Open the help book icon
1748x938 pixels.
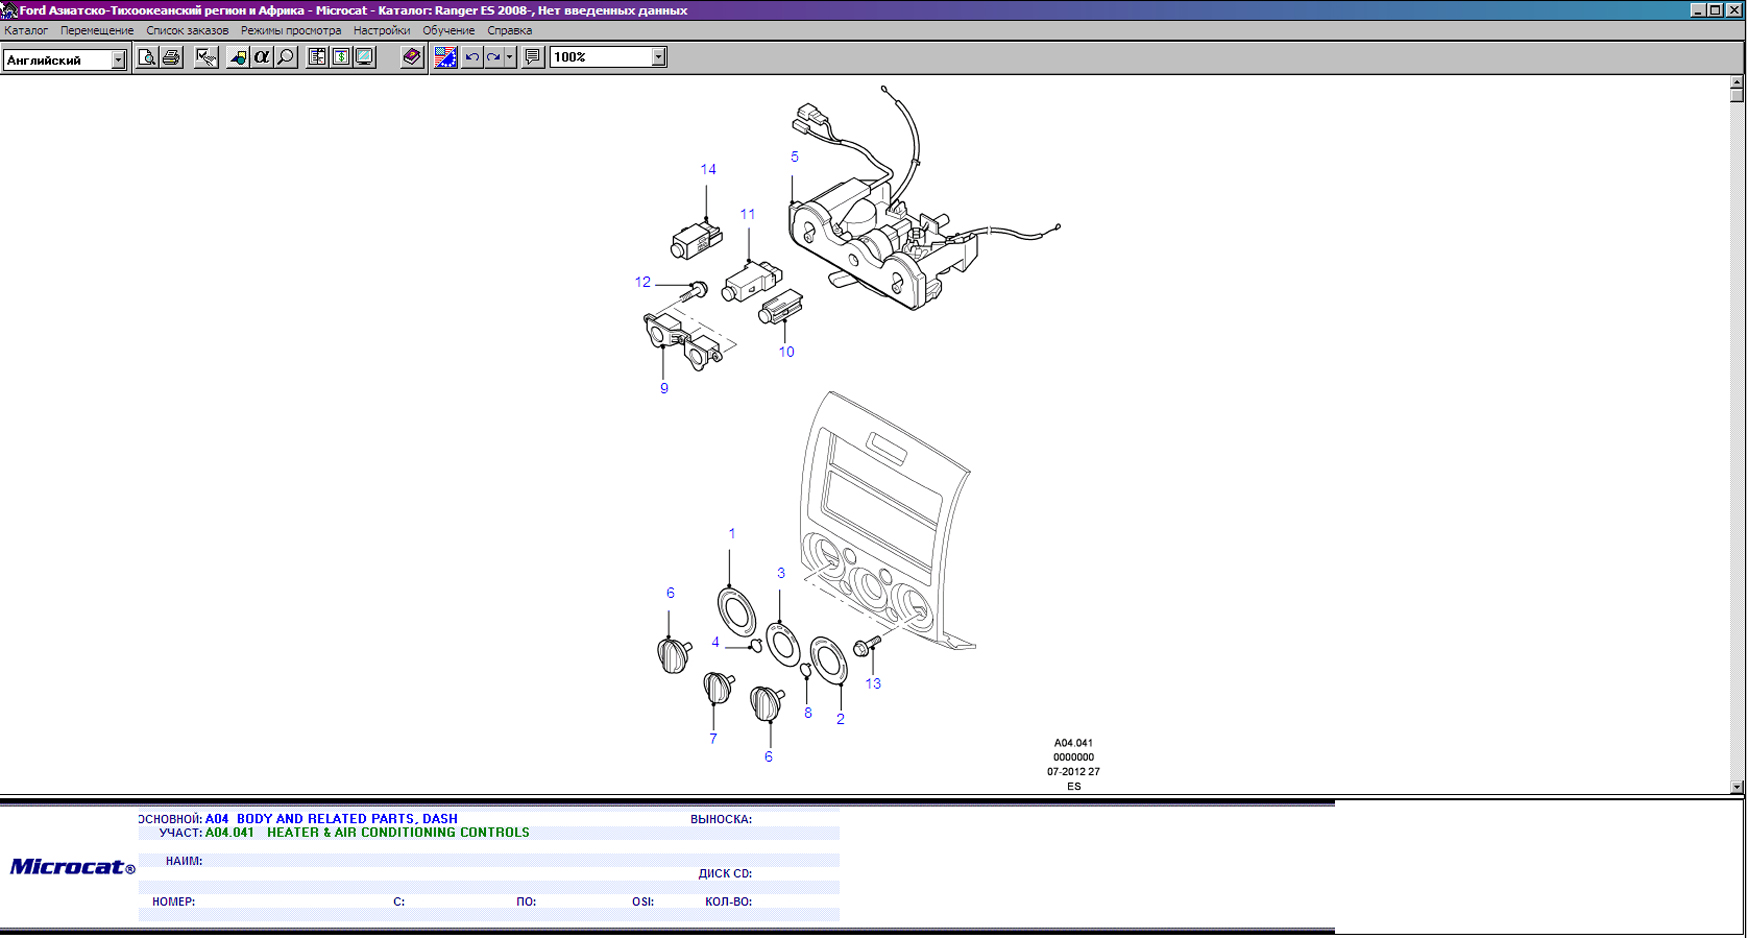412,57
